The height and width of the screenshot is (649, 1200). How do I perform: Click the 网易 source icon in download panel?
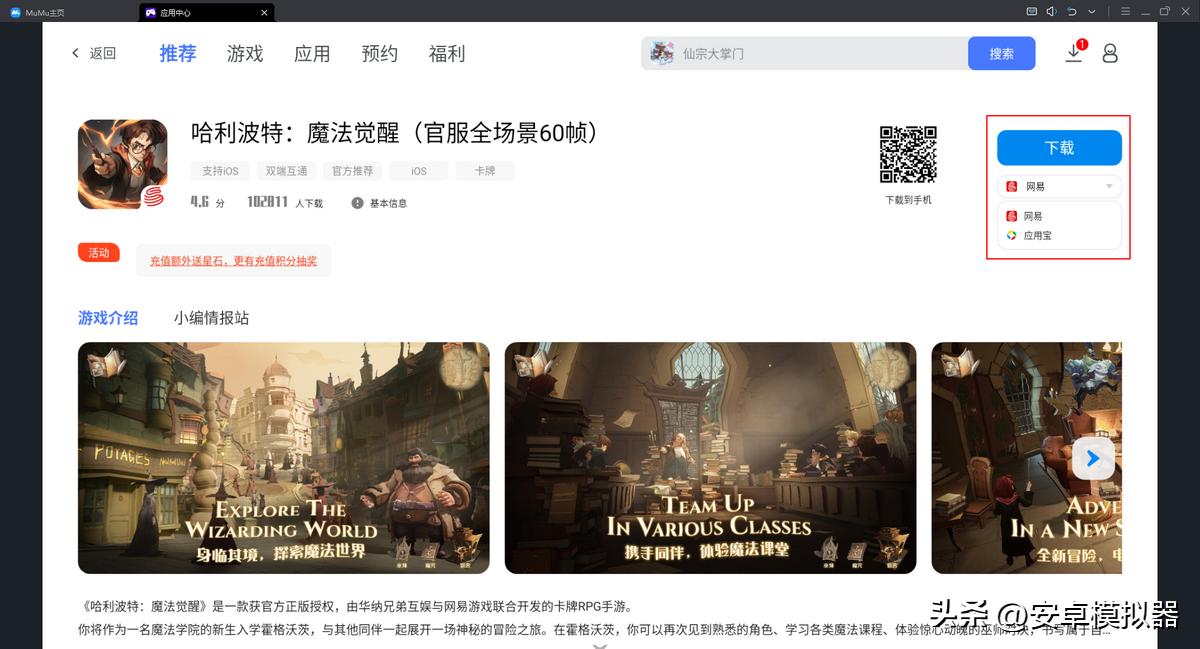click(x=1011, y=215)
